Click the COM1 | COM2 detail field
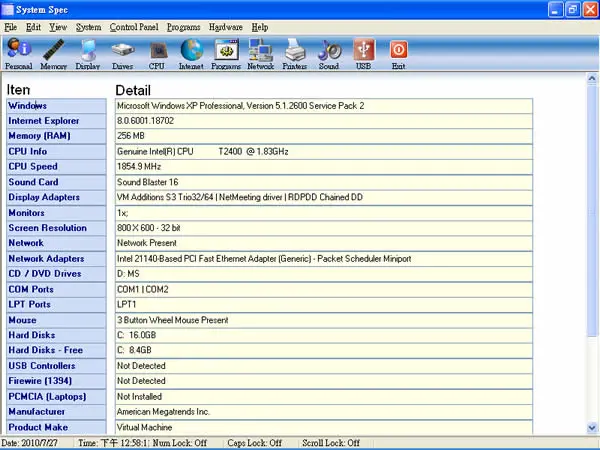Image resolution: width=600 pixels, height=450 pixels. [324, 289]
